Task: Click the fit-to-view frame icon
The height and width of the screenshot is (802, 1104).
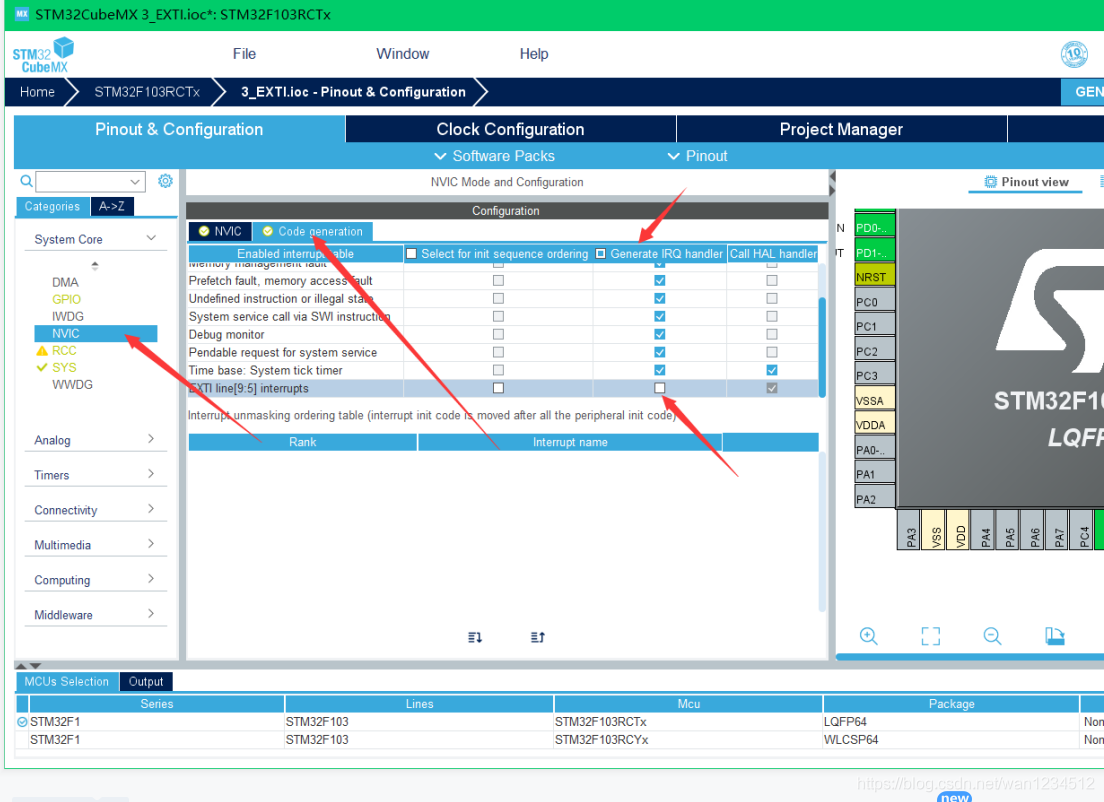Action: (930, 636)
